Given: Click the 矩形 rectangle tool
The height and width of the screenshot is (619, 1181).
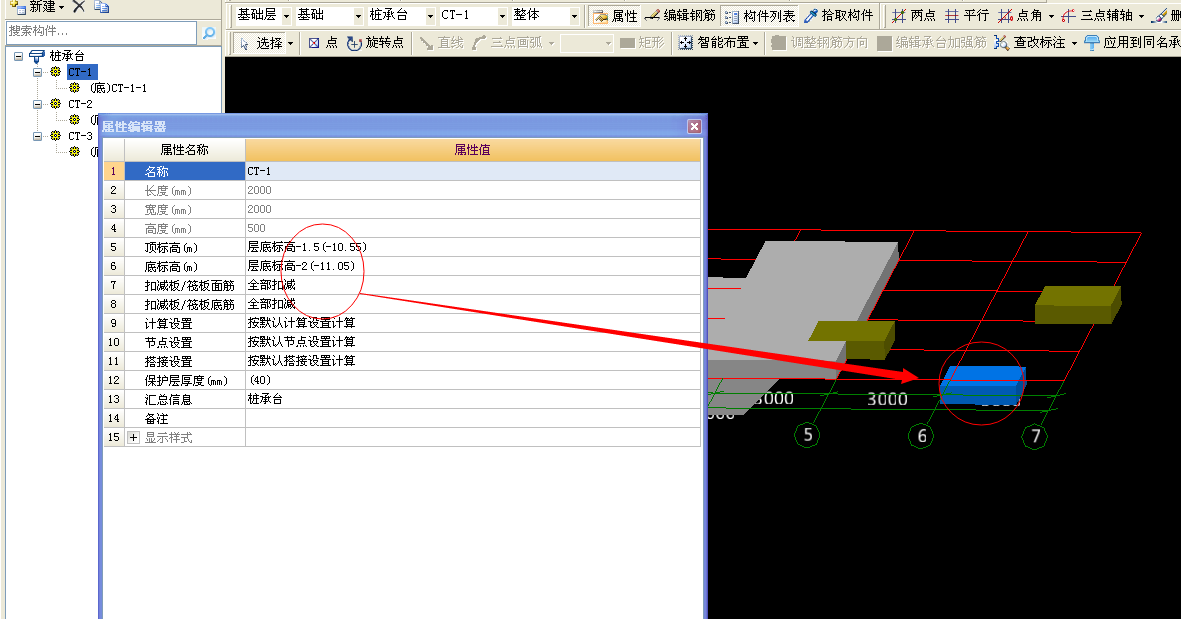Looking at the screenshot, I should [x=642, y=43].
